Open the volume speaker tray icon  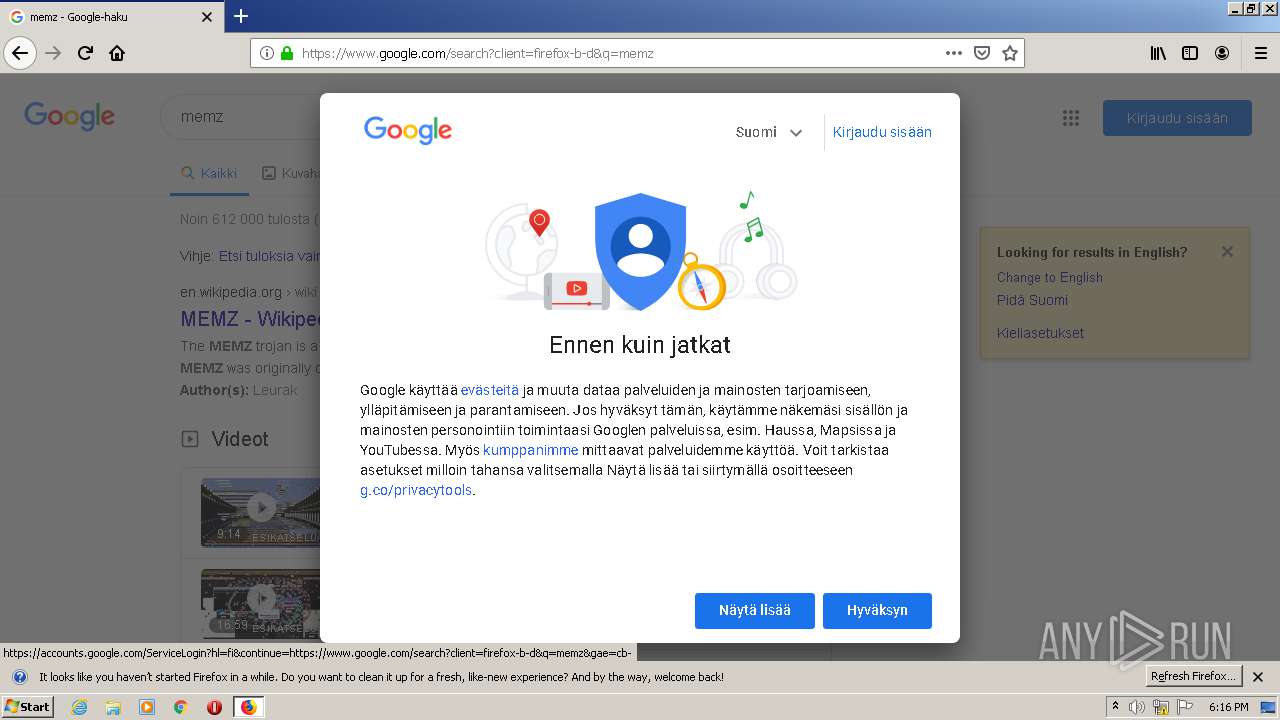[x=1137, y=707]
